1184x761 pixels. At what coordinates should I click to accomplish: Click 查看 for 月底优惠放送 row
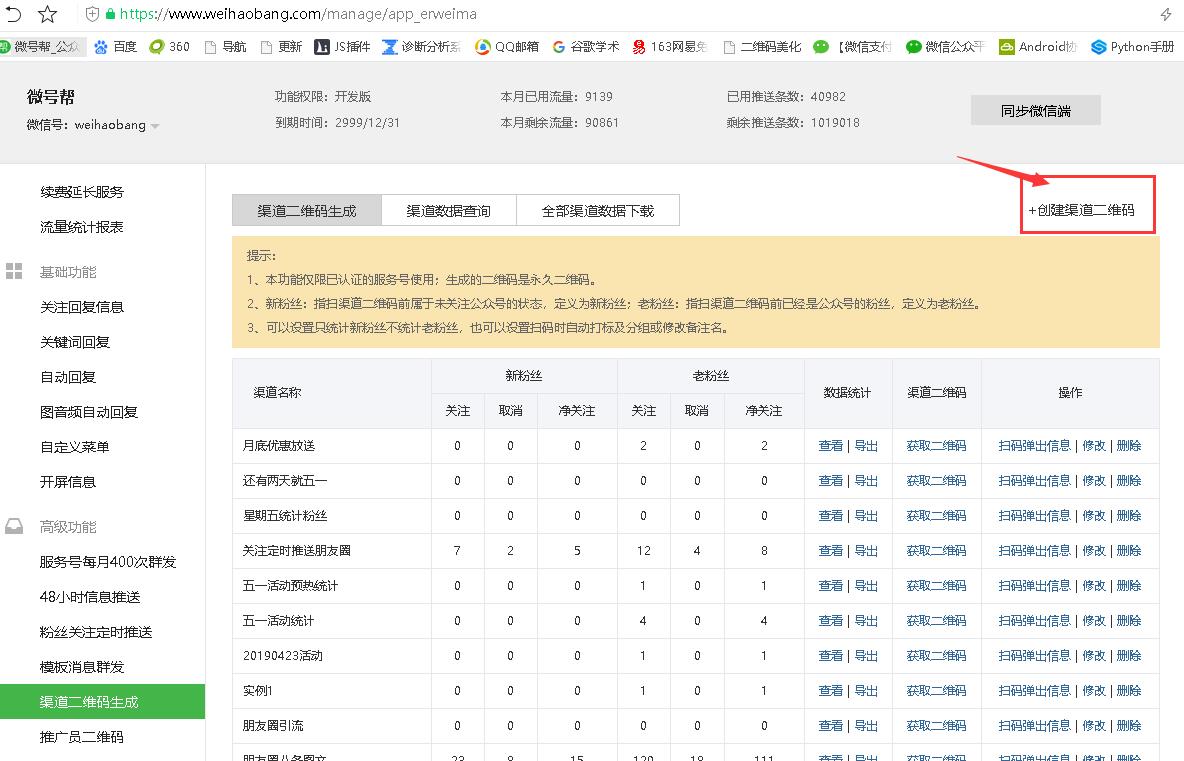[x=831, y=445]
